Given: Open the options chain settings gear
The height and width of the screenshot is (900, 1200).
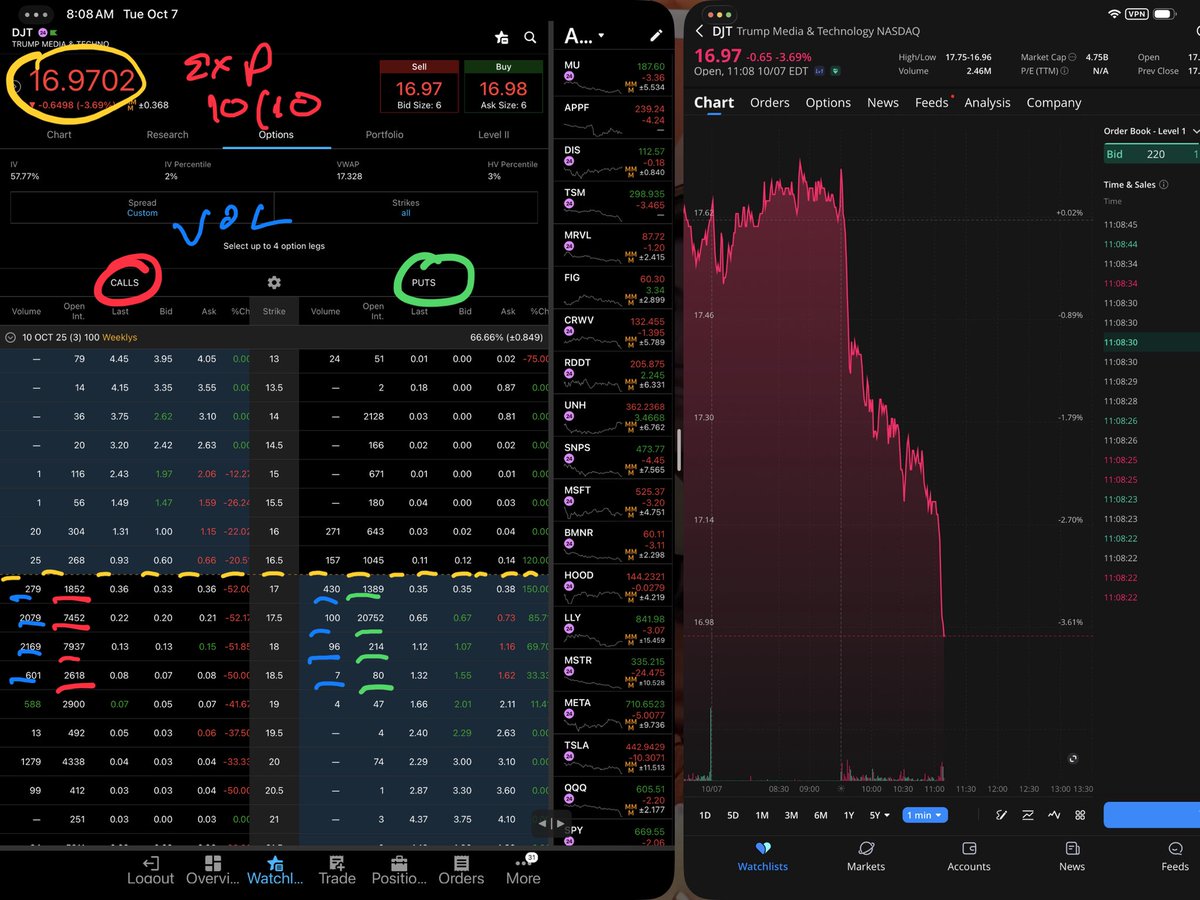Looking at the screenshot, I should pyautogui.click(x=274, y=283).
